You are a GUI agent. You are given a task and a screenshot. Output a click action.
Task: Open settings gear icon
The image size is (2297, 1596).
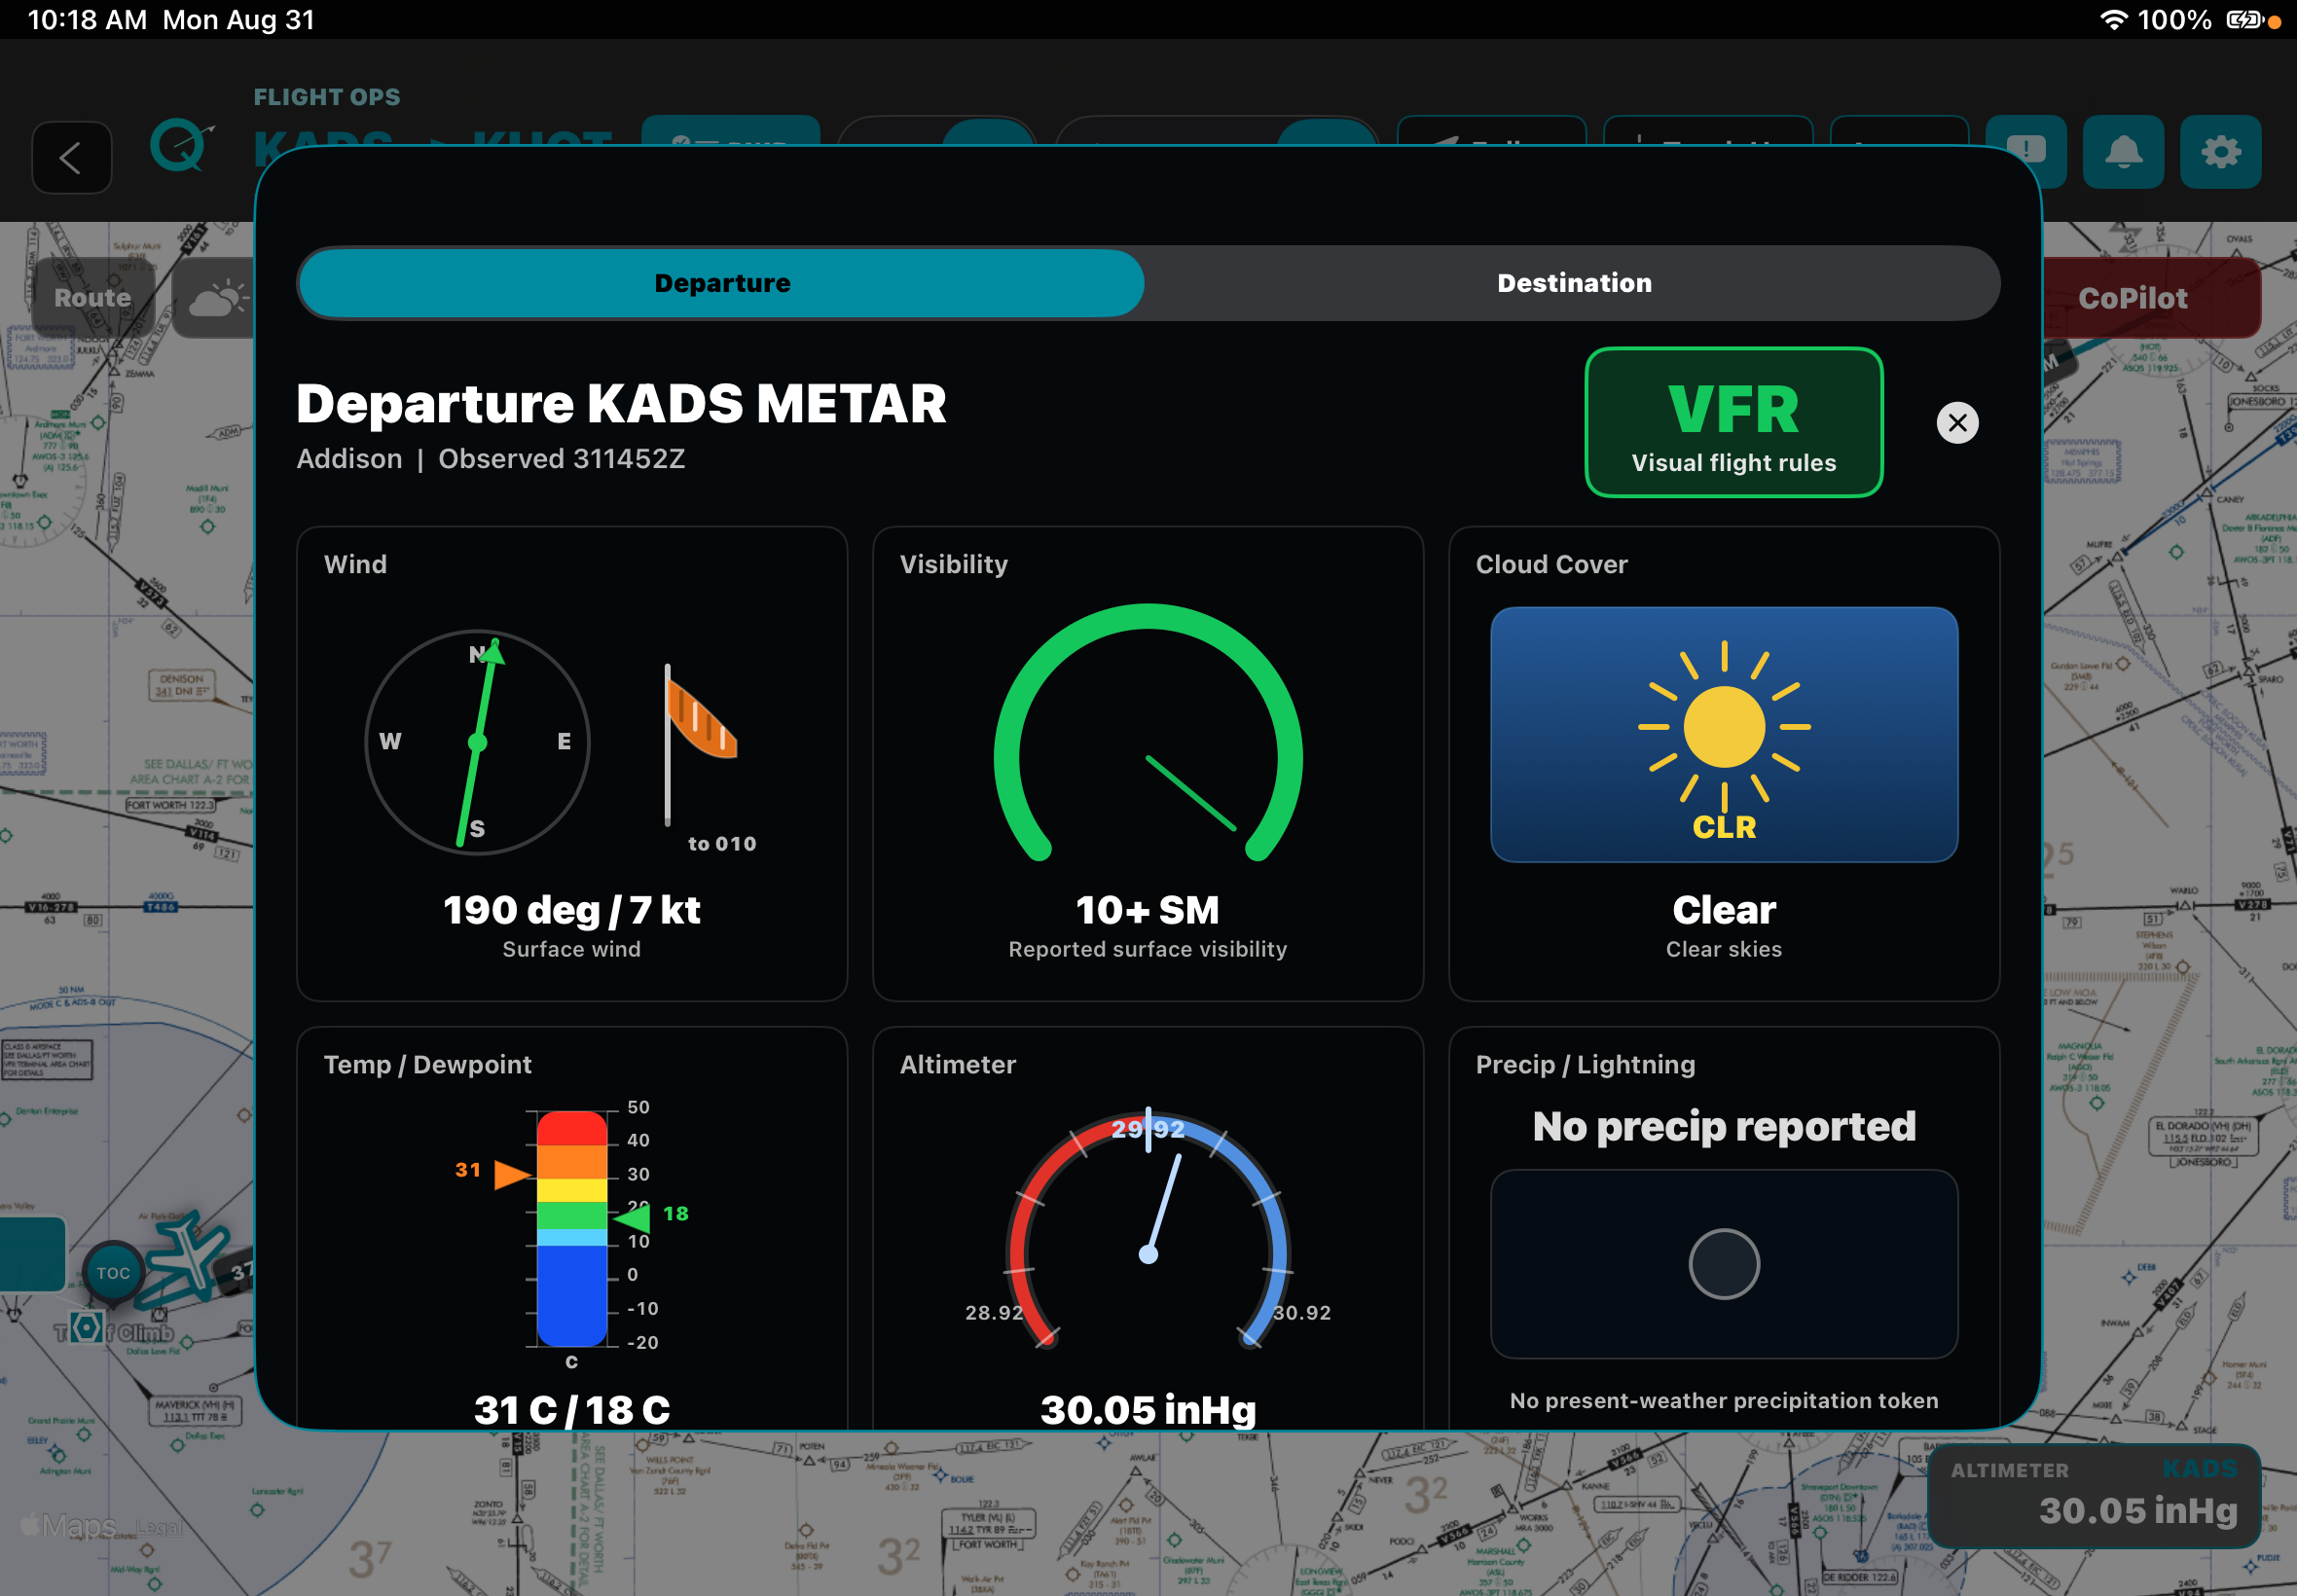pos(2219,152)
